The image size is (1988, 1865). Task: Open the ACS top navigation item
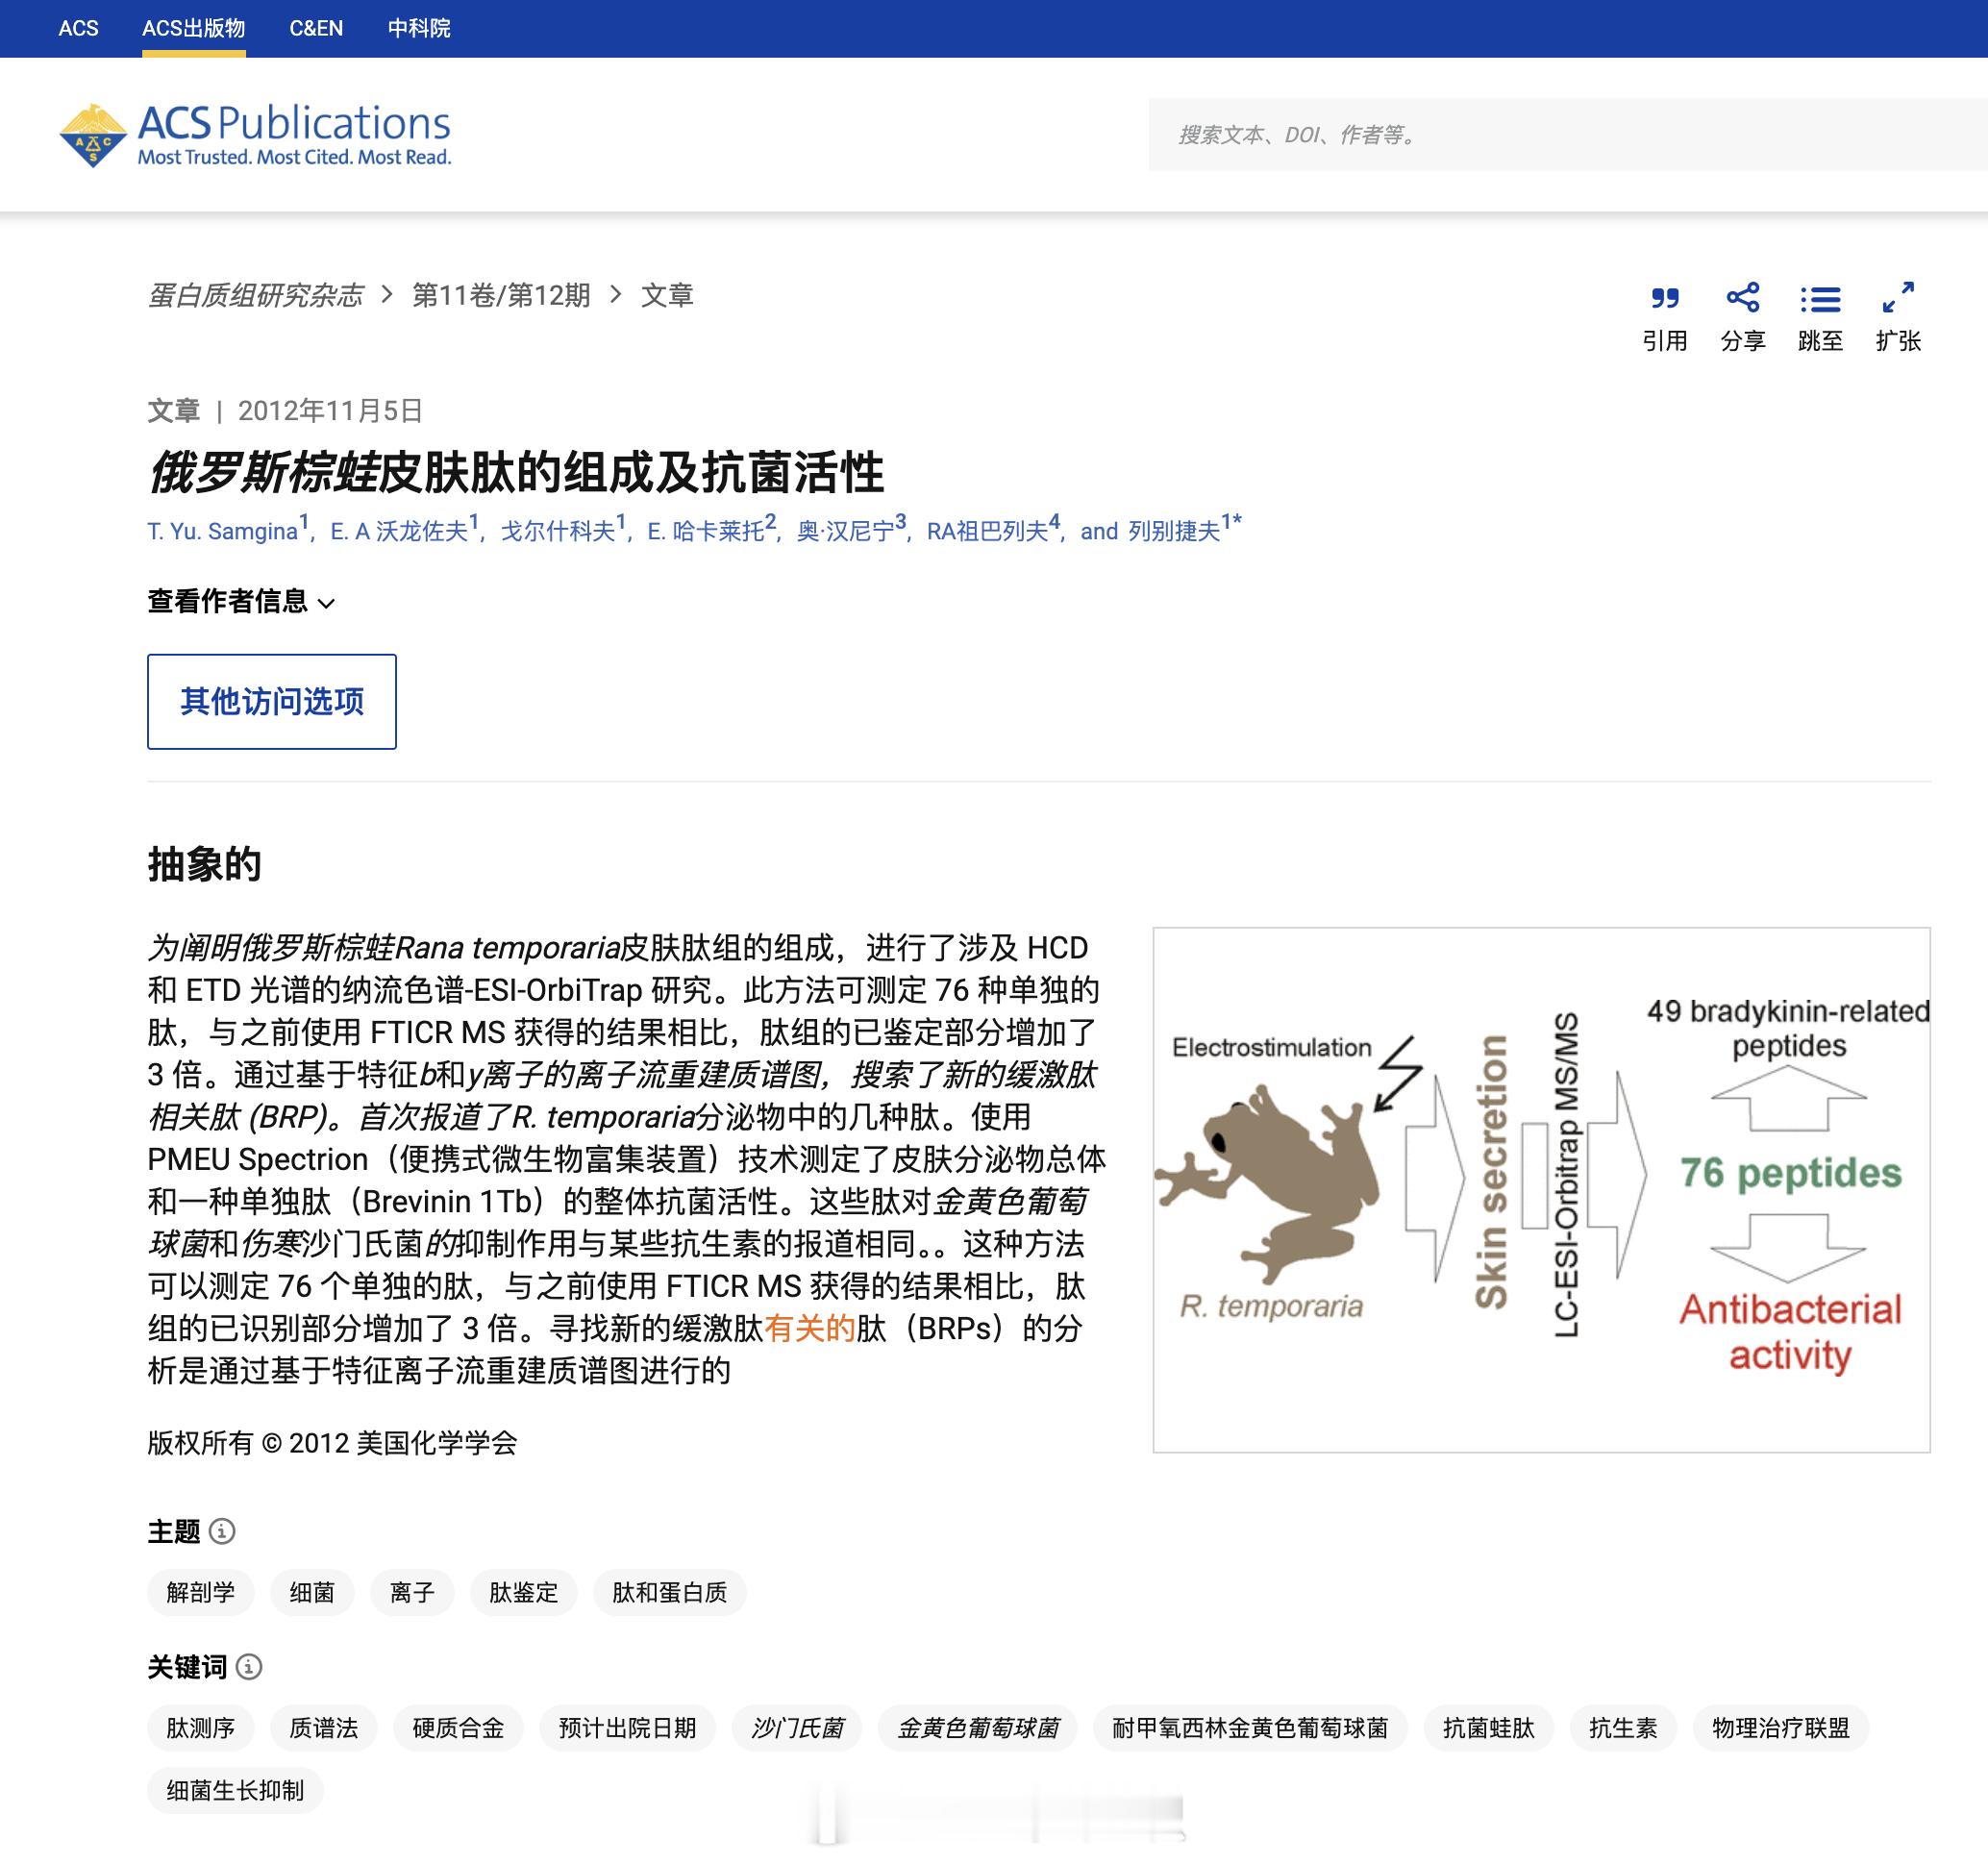(78, 28)
